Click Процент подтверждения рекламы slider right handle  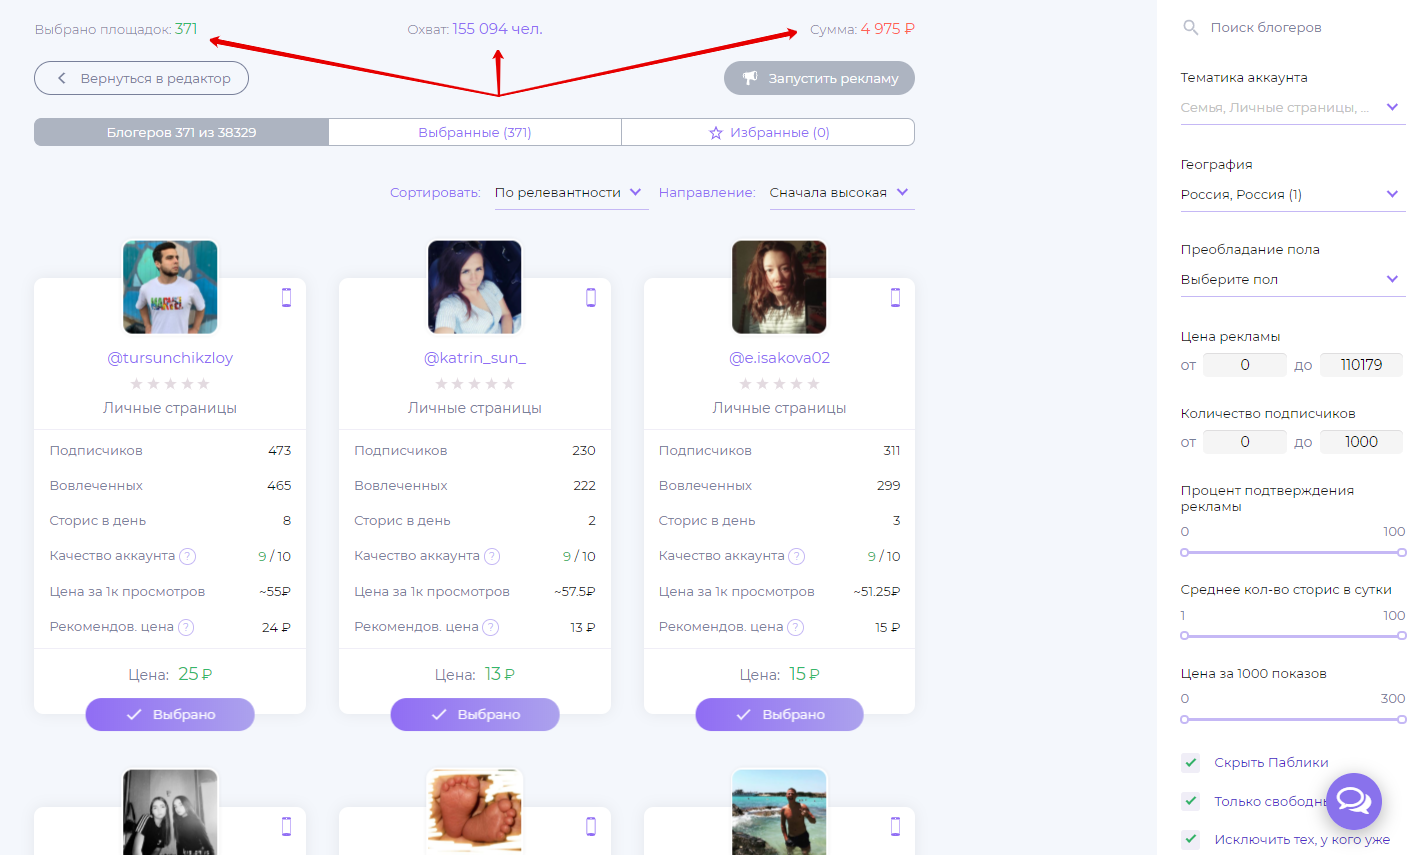(1402, 552)
